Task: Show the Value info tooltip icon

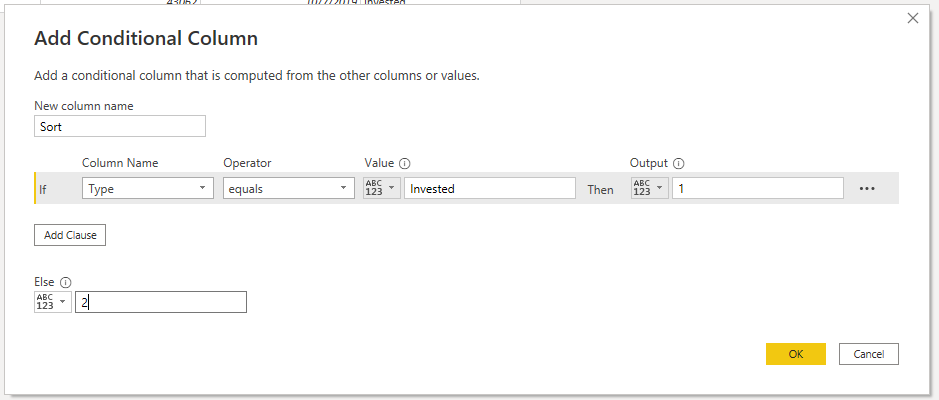Action: pyautogui.click(x=405, y=163)
